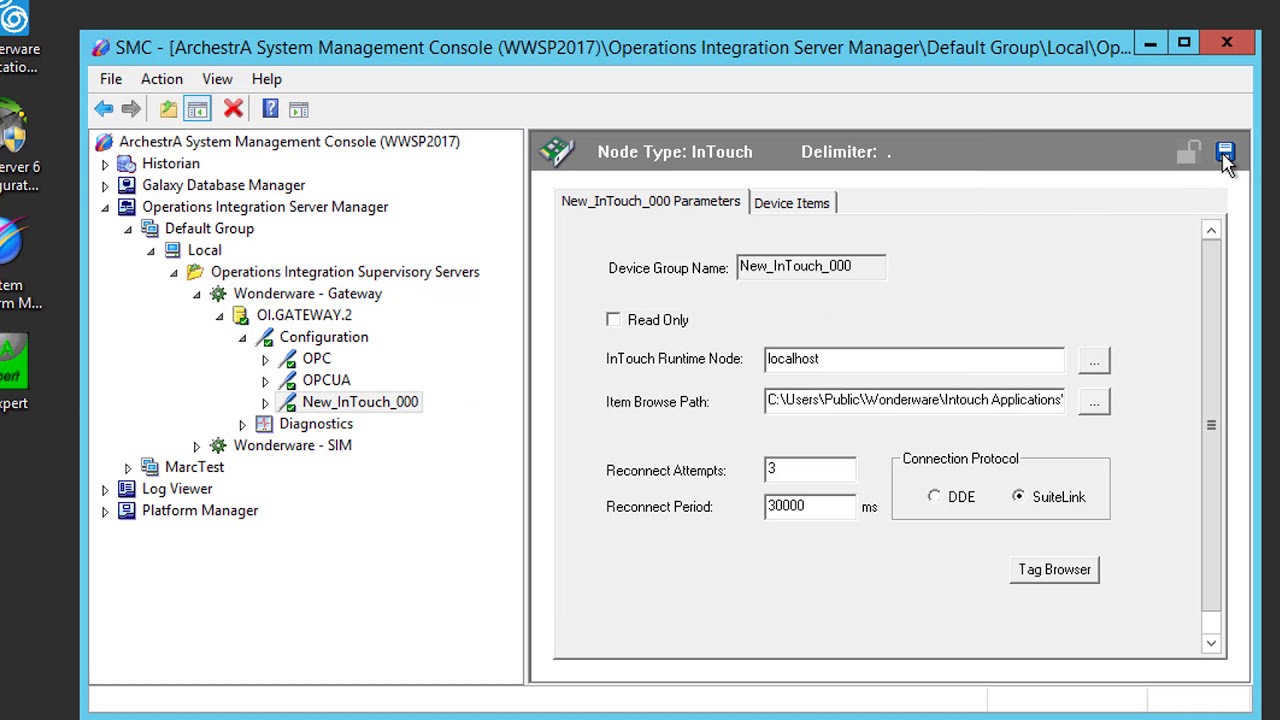Click the Show/Hide action pane icon

(x=298, y=109)
